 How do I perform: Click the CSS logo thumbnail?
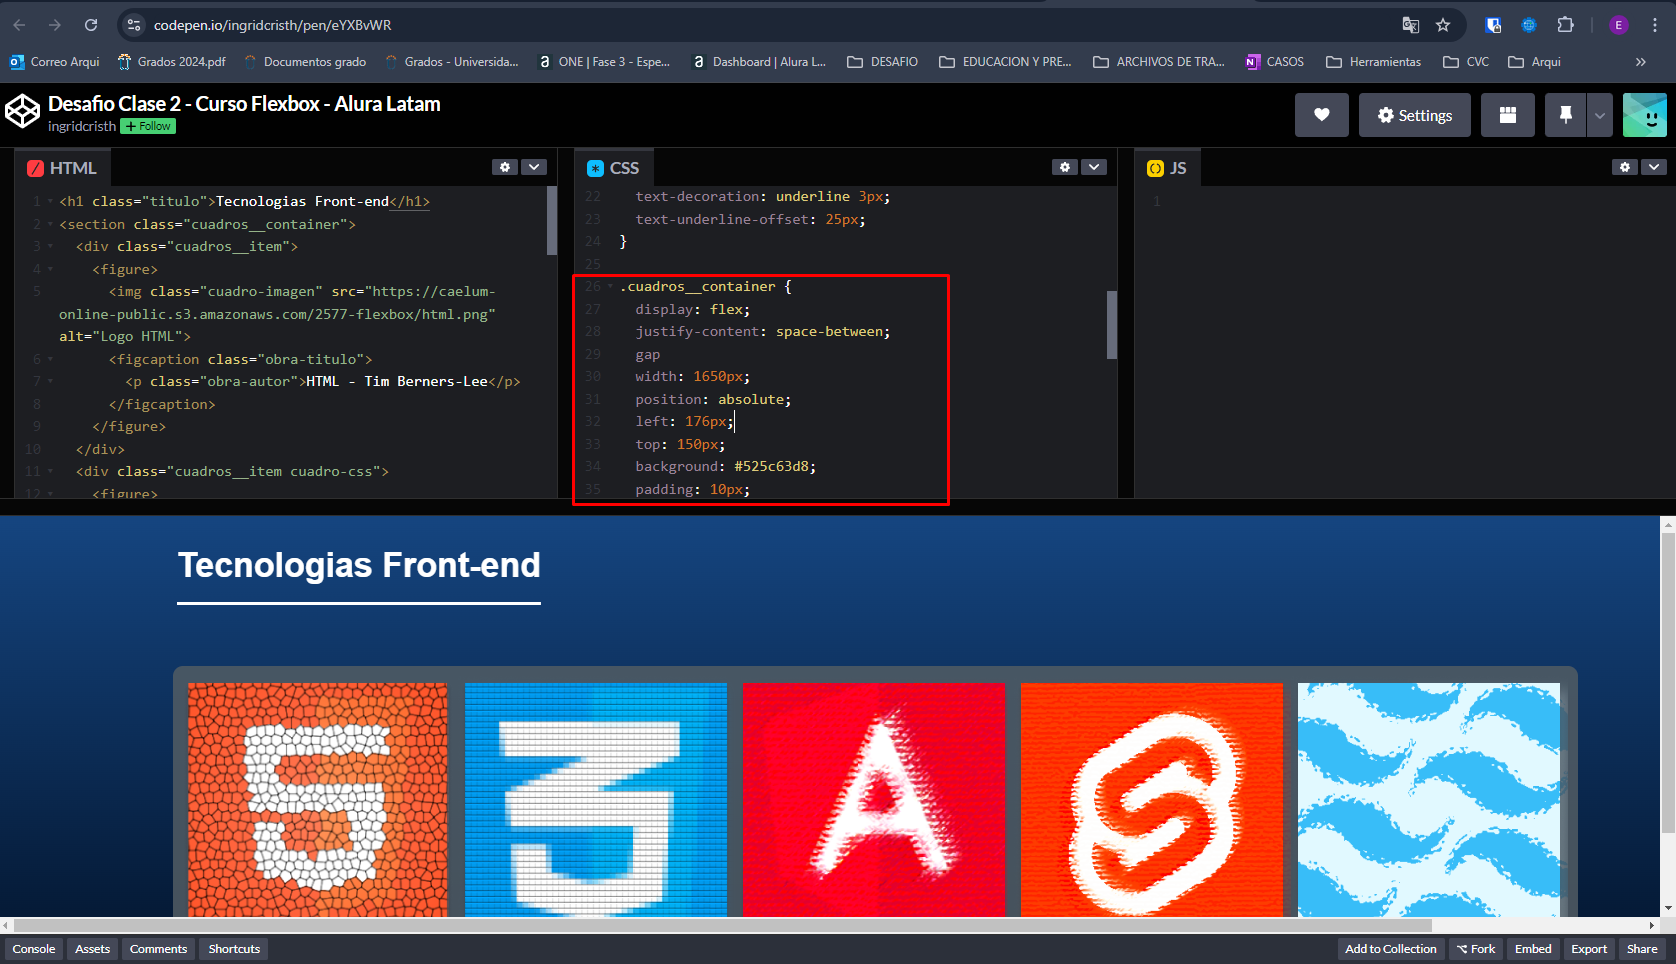click(596, 800)
